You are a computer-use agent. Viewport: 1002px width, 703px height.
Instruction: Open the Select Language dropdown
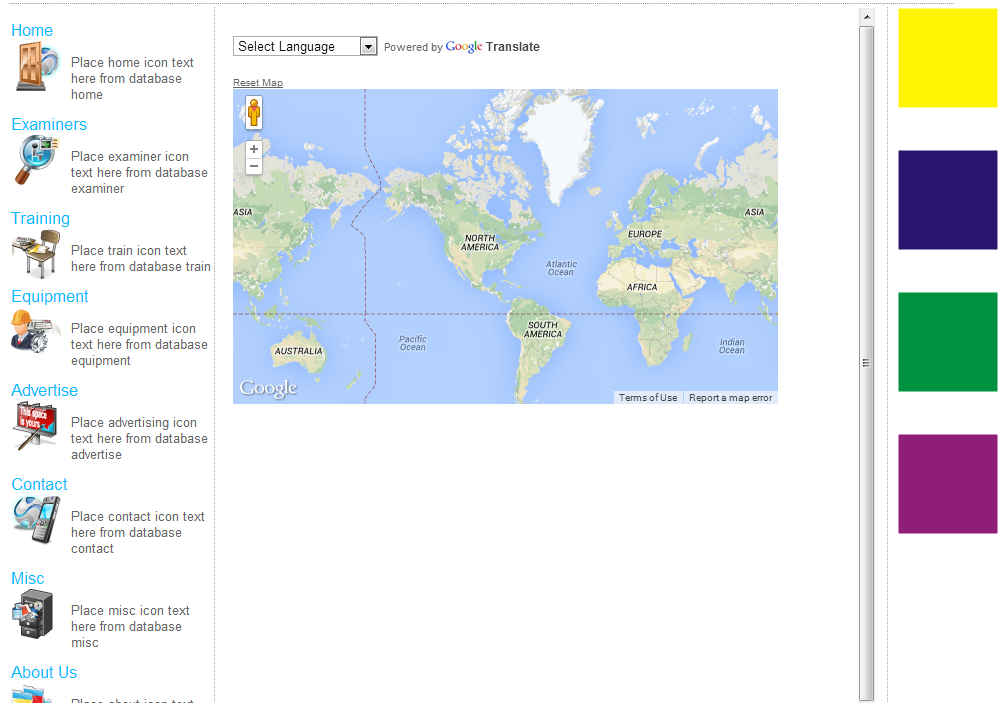click(305, 46)
